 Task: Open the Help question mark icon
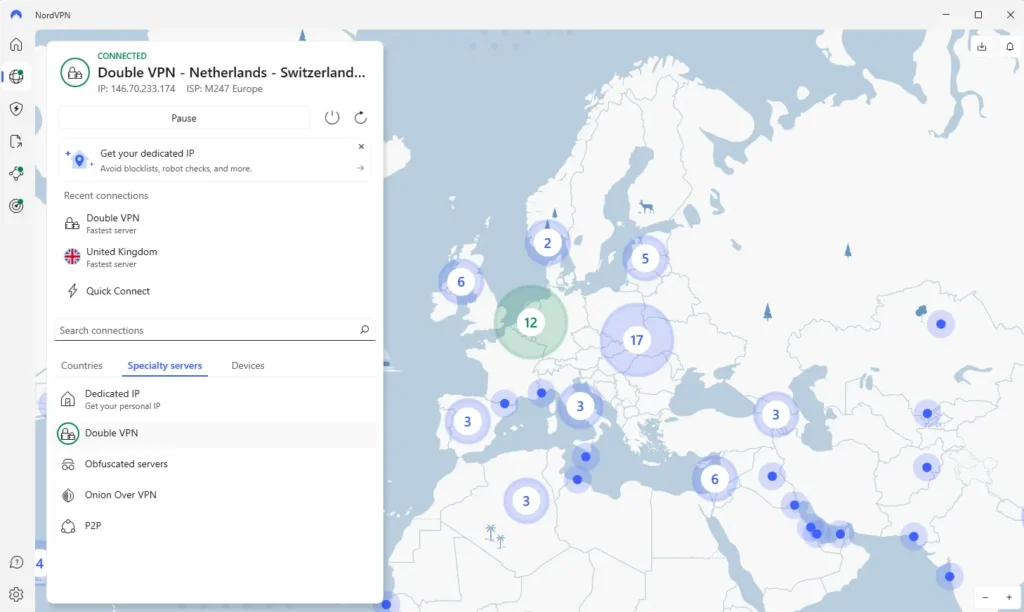click(x=16, y=563)
